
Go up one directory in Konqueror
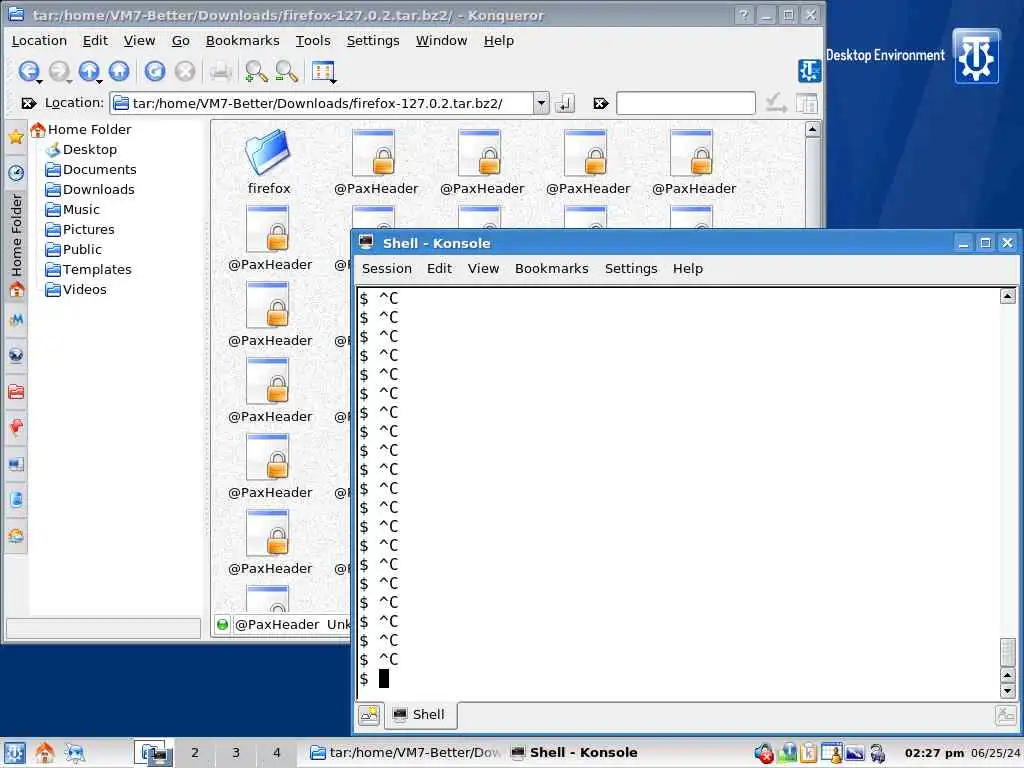click(x=88, y=71)
